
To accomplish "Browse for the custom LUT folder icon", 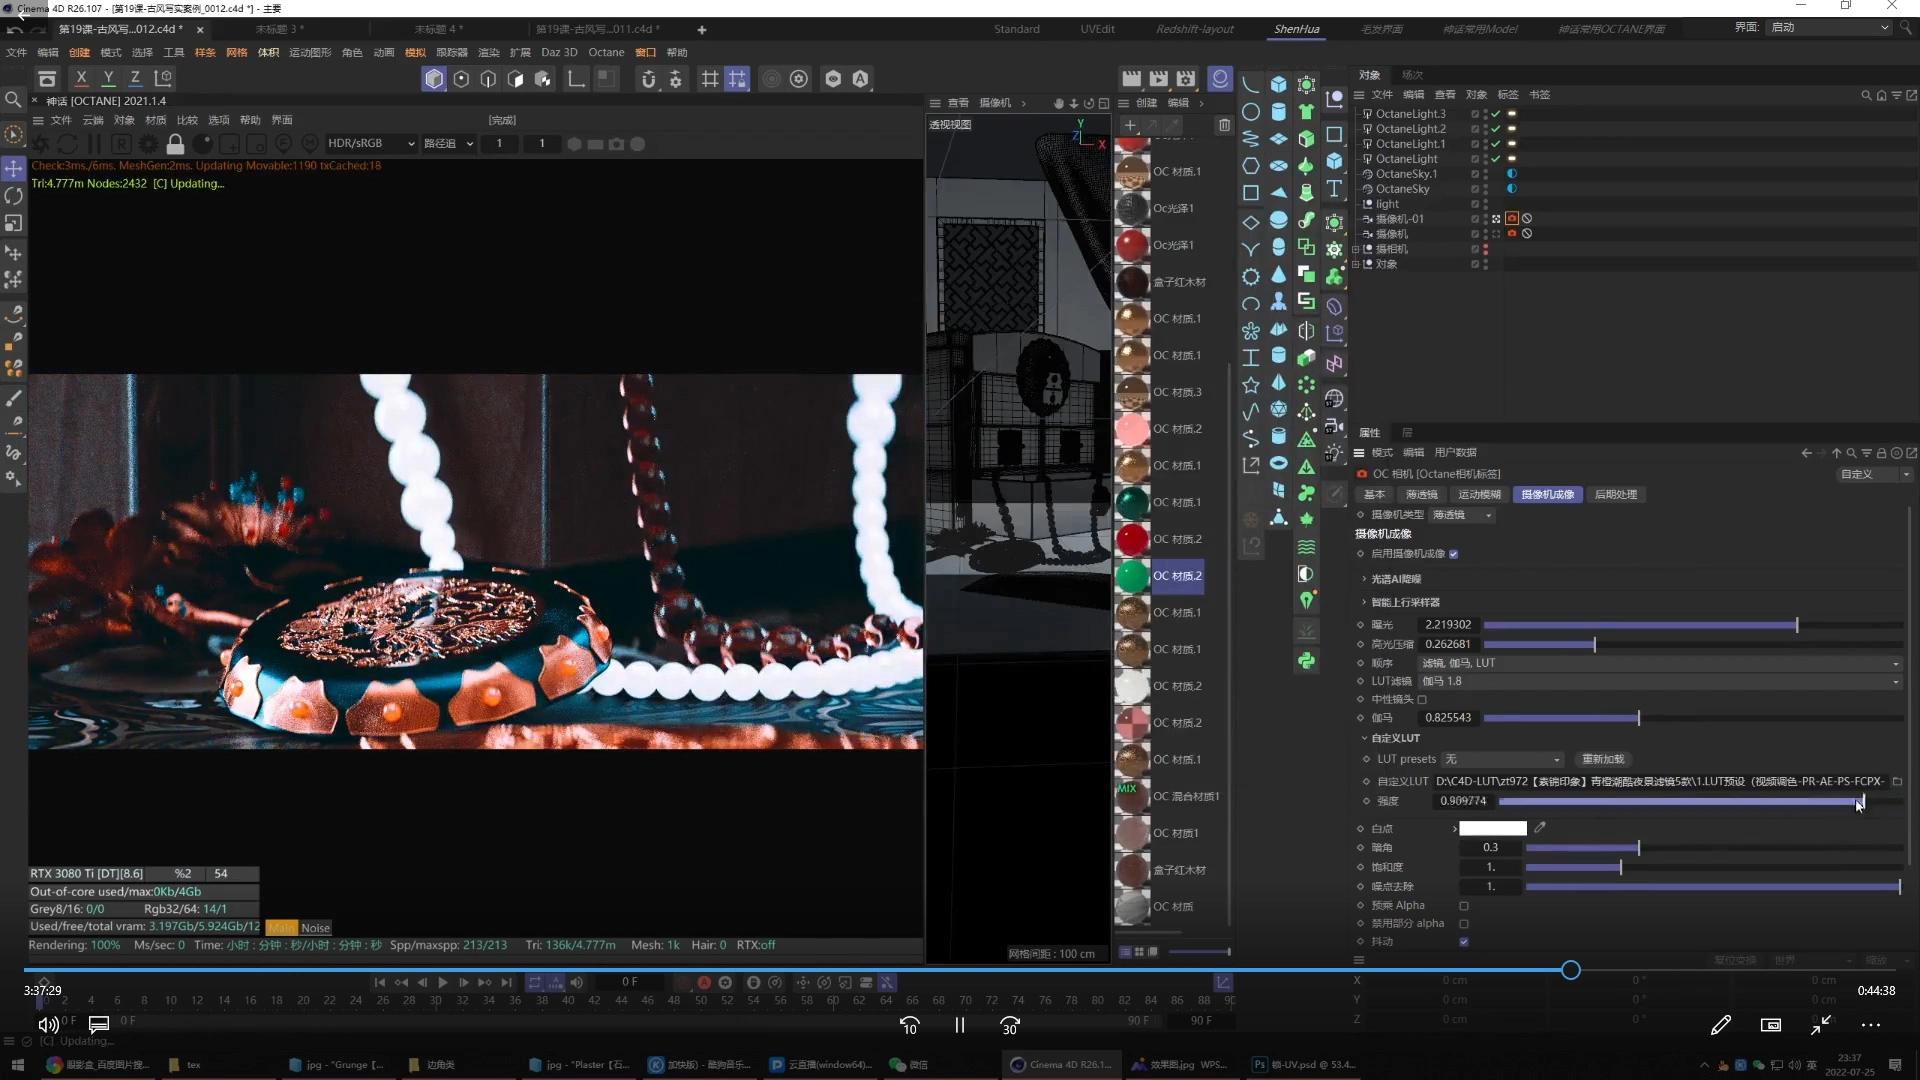I will pyautogui.click(x=1897, y=781).
